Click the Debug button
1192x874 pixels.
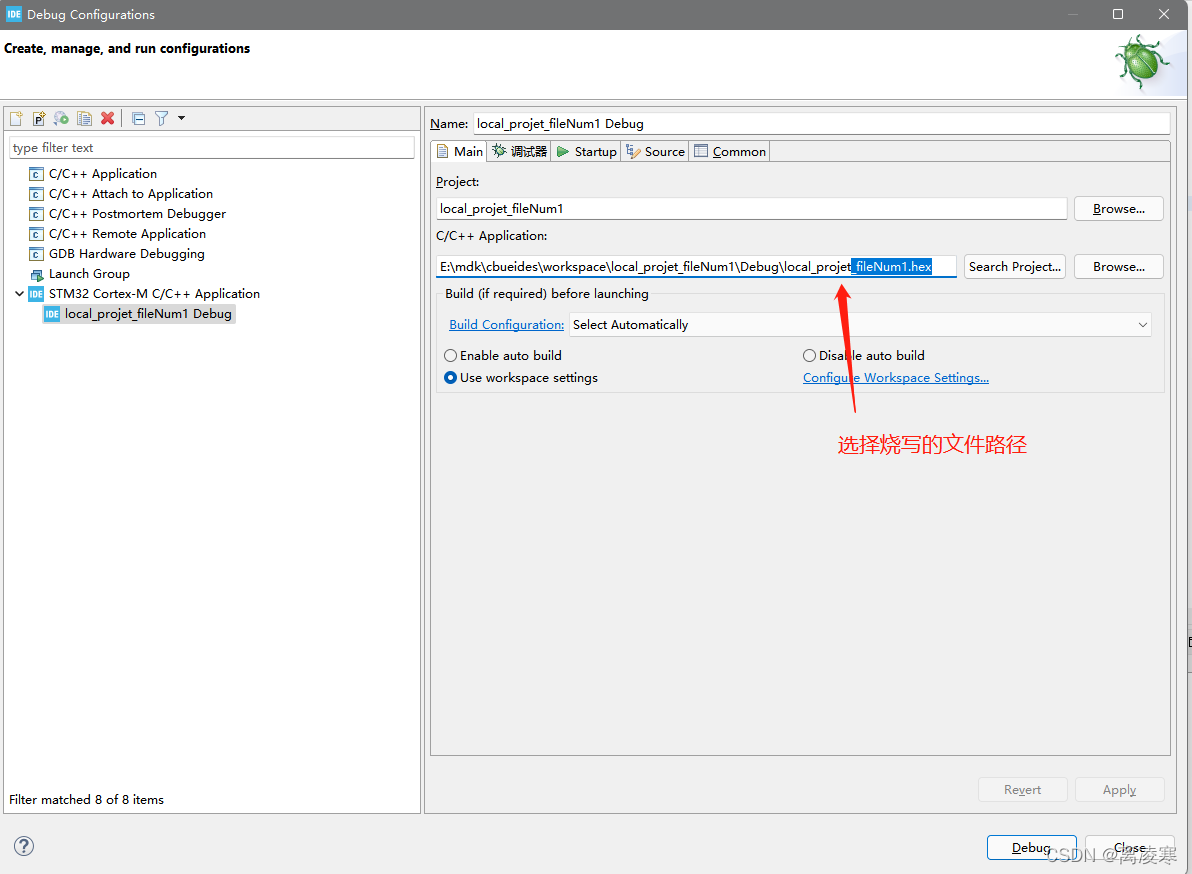tap(1031, 847)
